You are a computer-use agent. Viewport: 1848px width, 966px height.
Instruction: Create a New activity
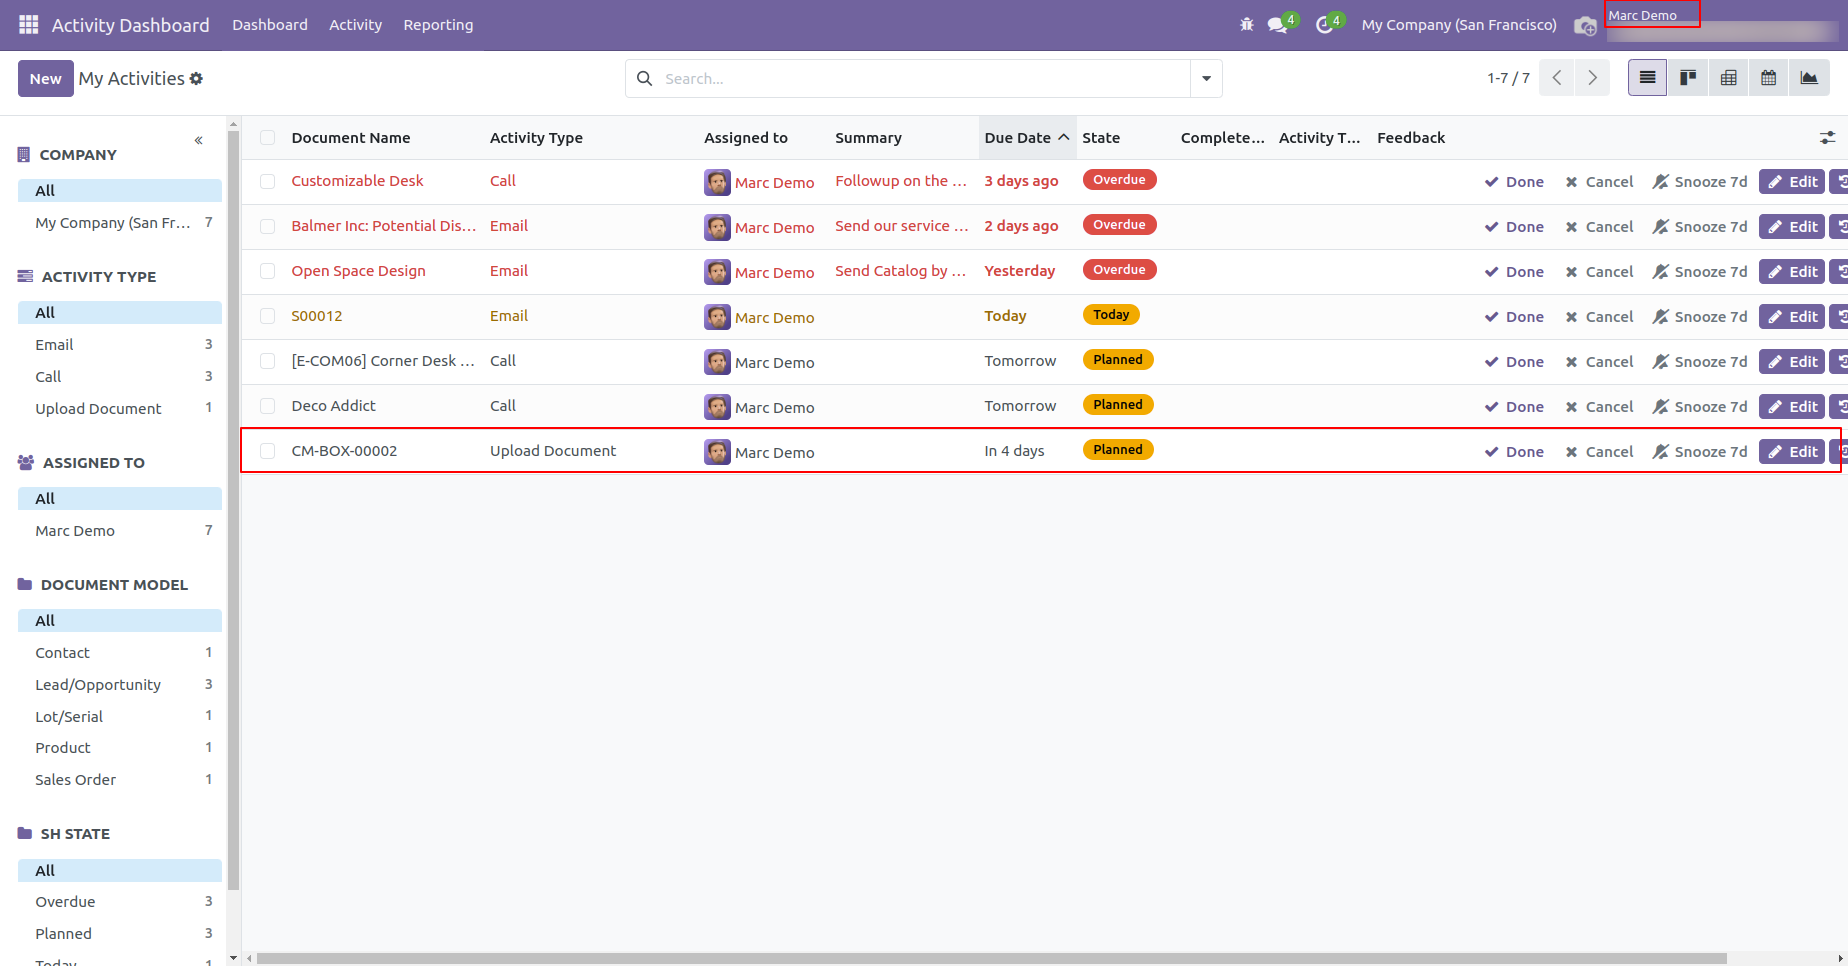[46, 78]
